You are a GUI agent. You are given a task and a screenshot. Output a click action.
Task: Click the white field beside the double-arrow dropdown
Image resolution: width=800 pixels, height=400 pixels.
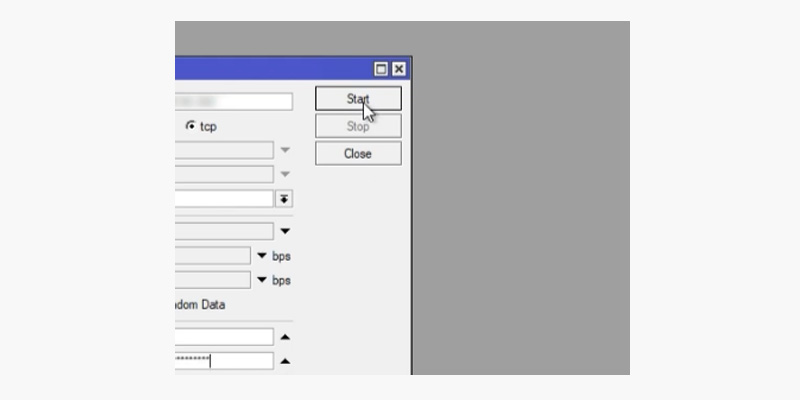pyautogui.click(x=224, y=199)
